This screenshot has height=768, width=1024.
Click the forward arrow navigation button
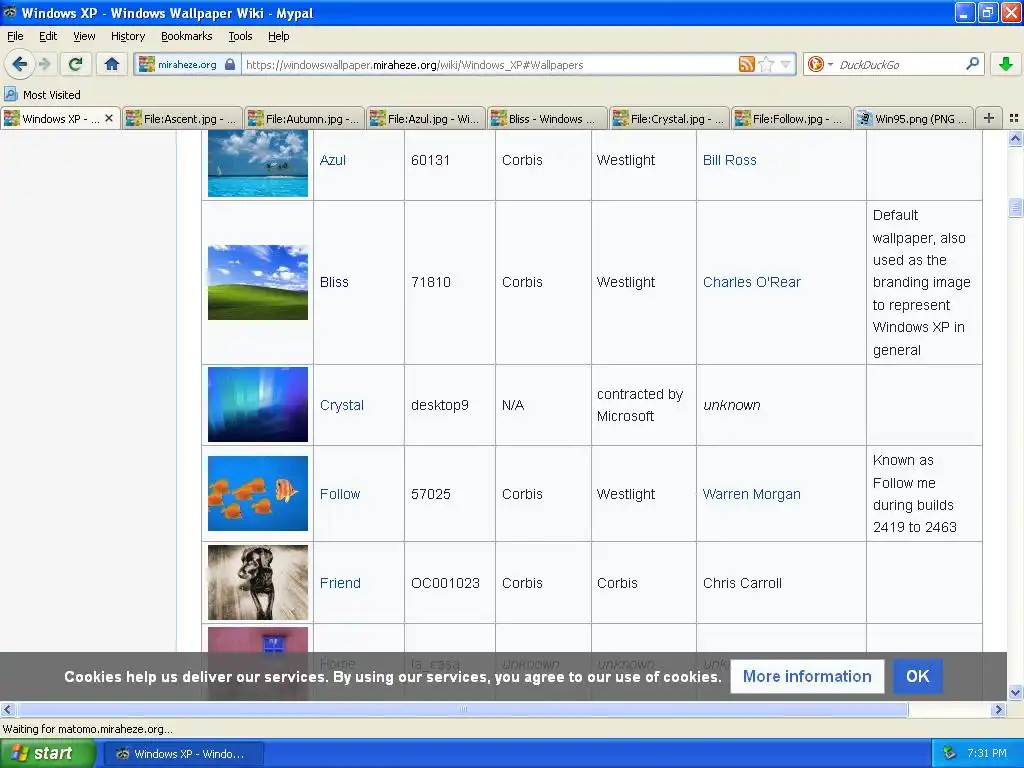click(44, 64)
